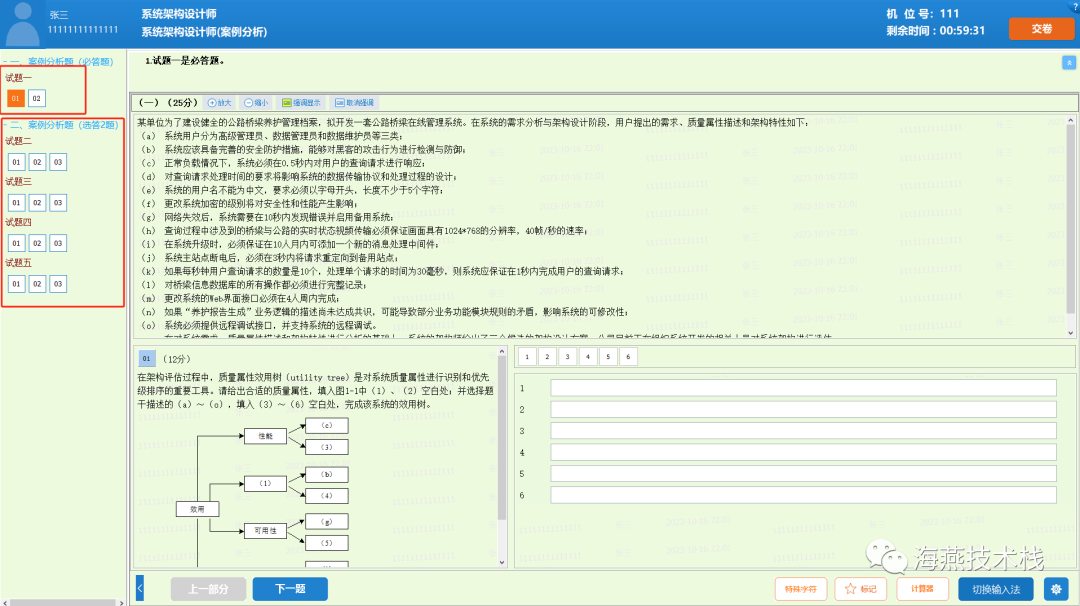Select question 03 under 试题三
Screen dimensions: 1080x606
pos(58,203)
